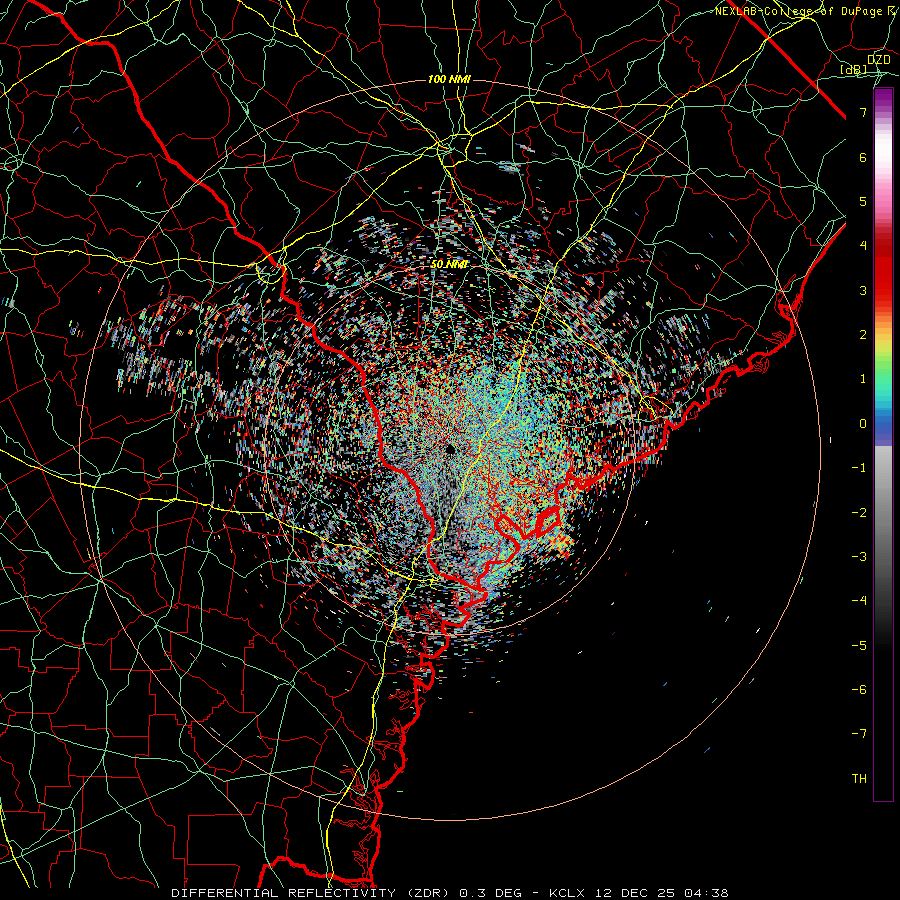
Task: Click the "-7" tick label on the scale
Action: point(859,734)
